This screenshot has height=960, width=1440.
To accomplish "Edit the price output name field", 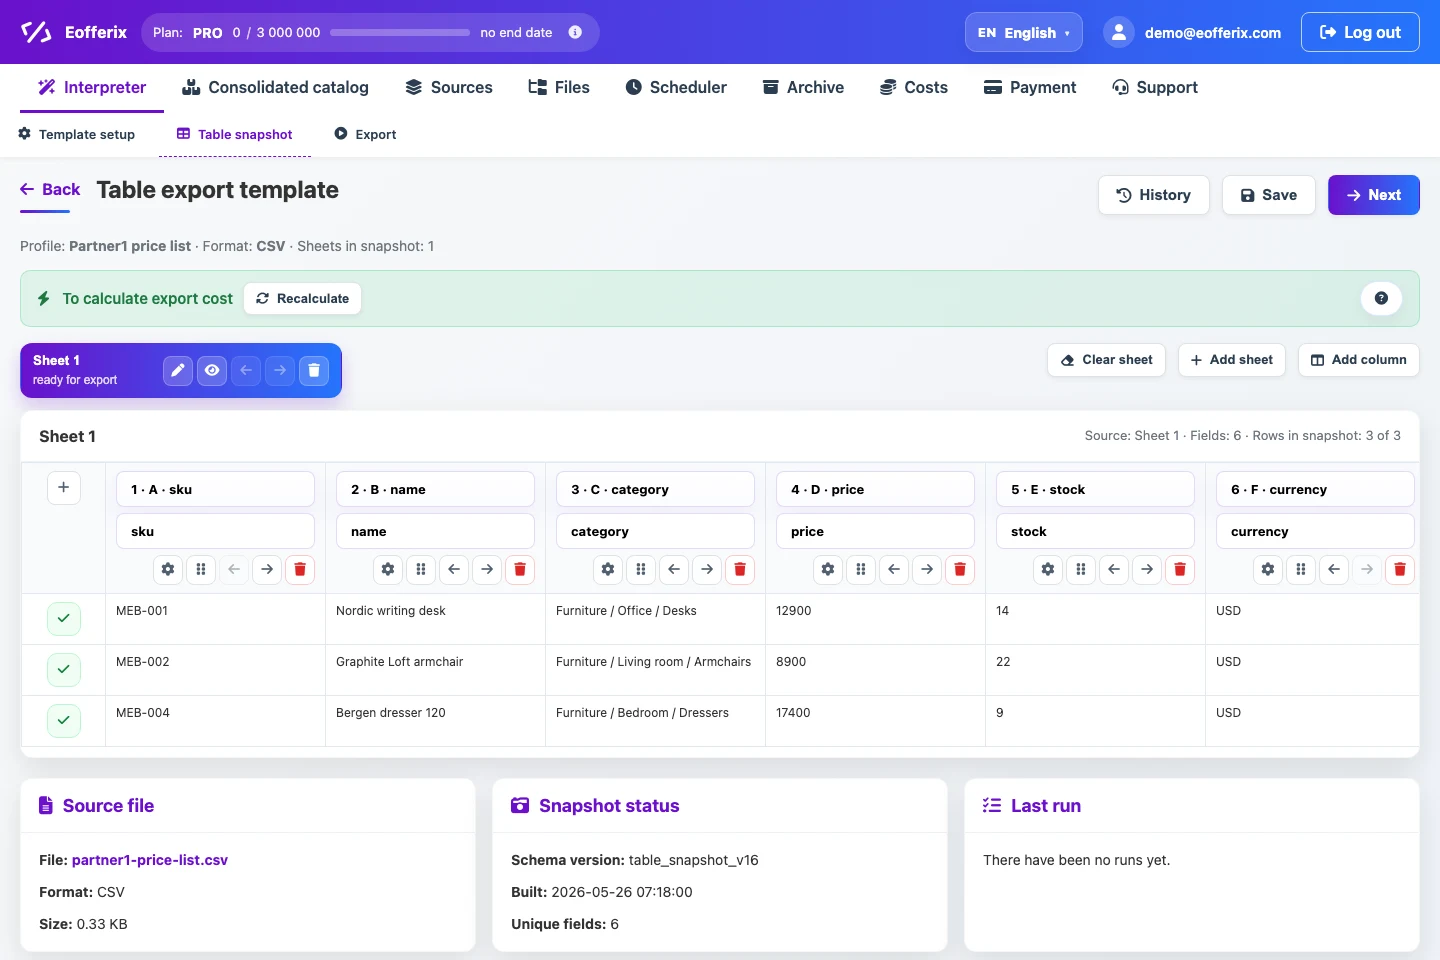I will [x=876, y=531].
